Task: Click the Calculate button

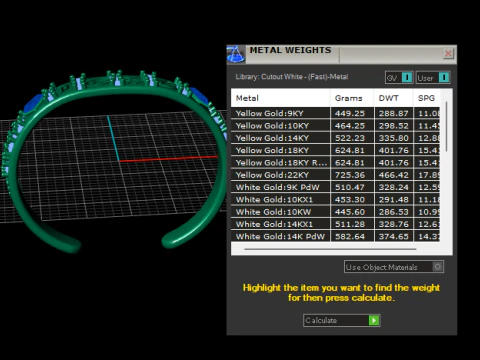Action: point(341,320)
